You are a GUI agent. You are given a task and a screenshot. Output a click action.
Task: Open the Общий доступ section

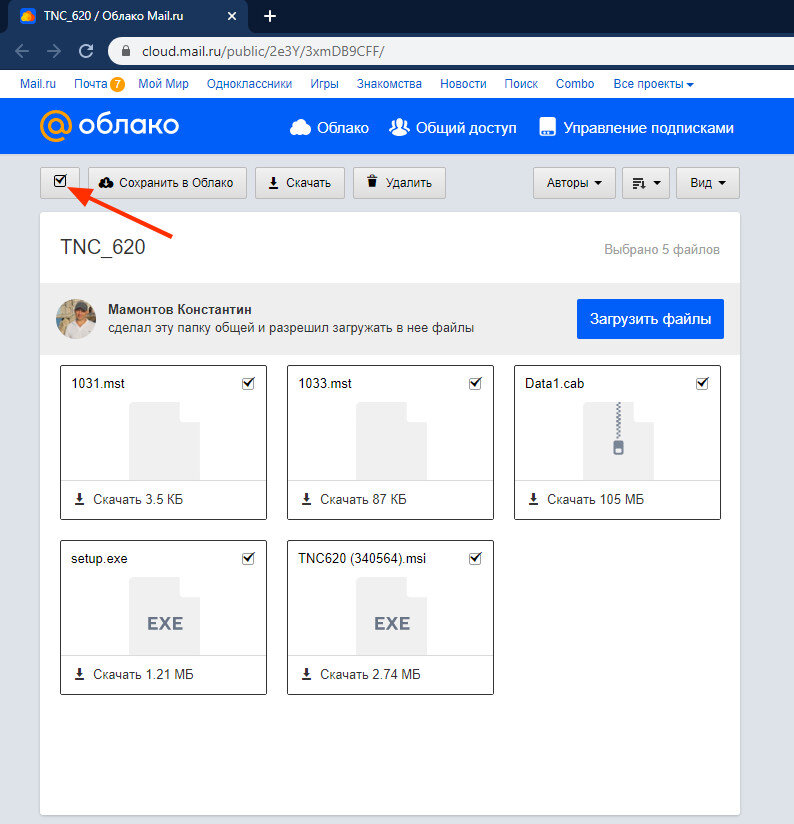[x=452, y=128]
